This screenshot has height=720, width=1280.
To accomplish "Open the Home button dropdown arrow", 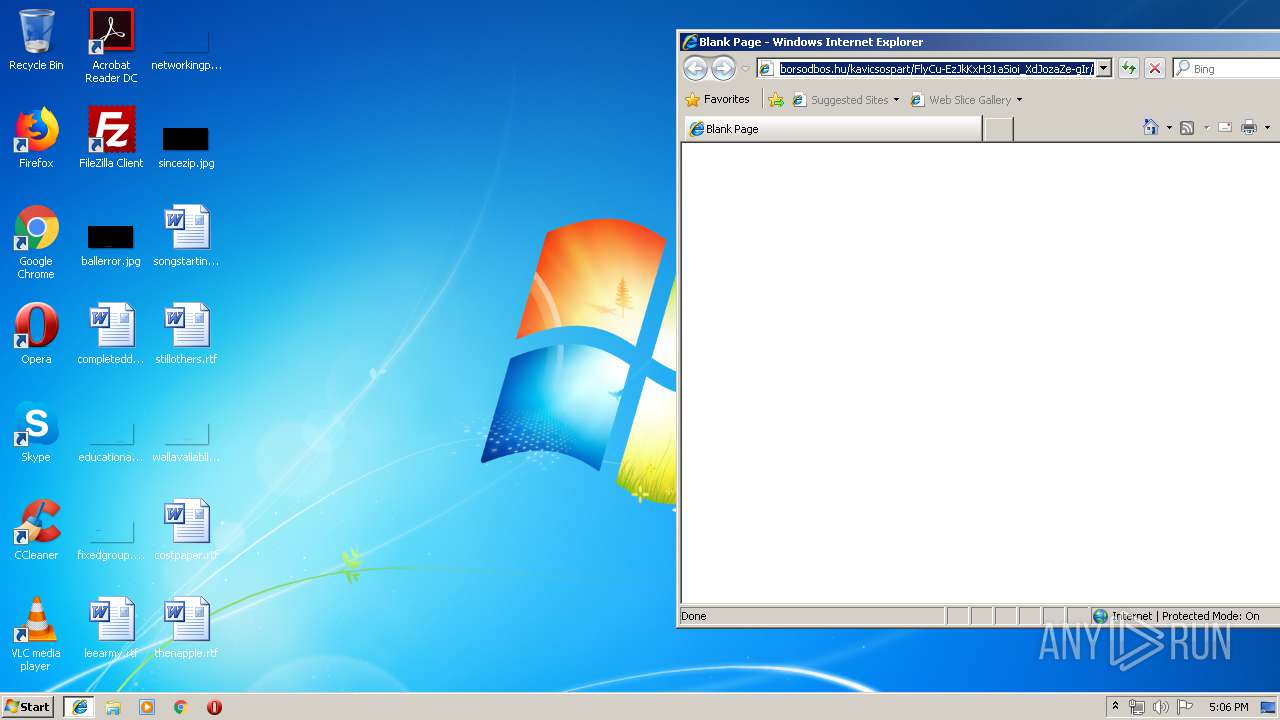I will point(1169,128).
